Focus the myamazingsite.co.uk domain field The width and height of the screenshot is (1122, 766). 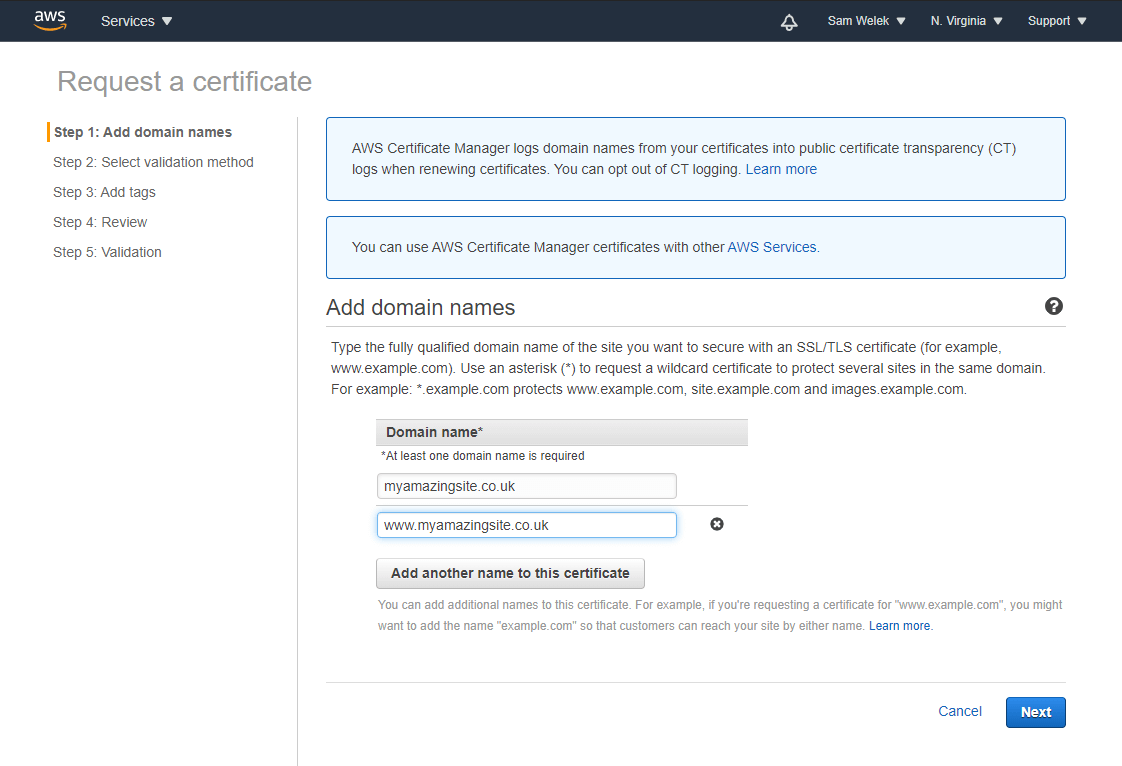point(527,486)
